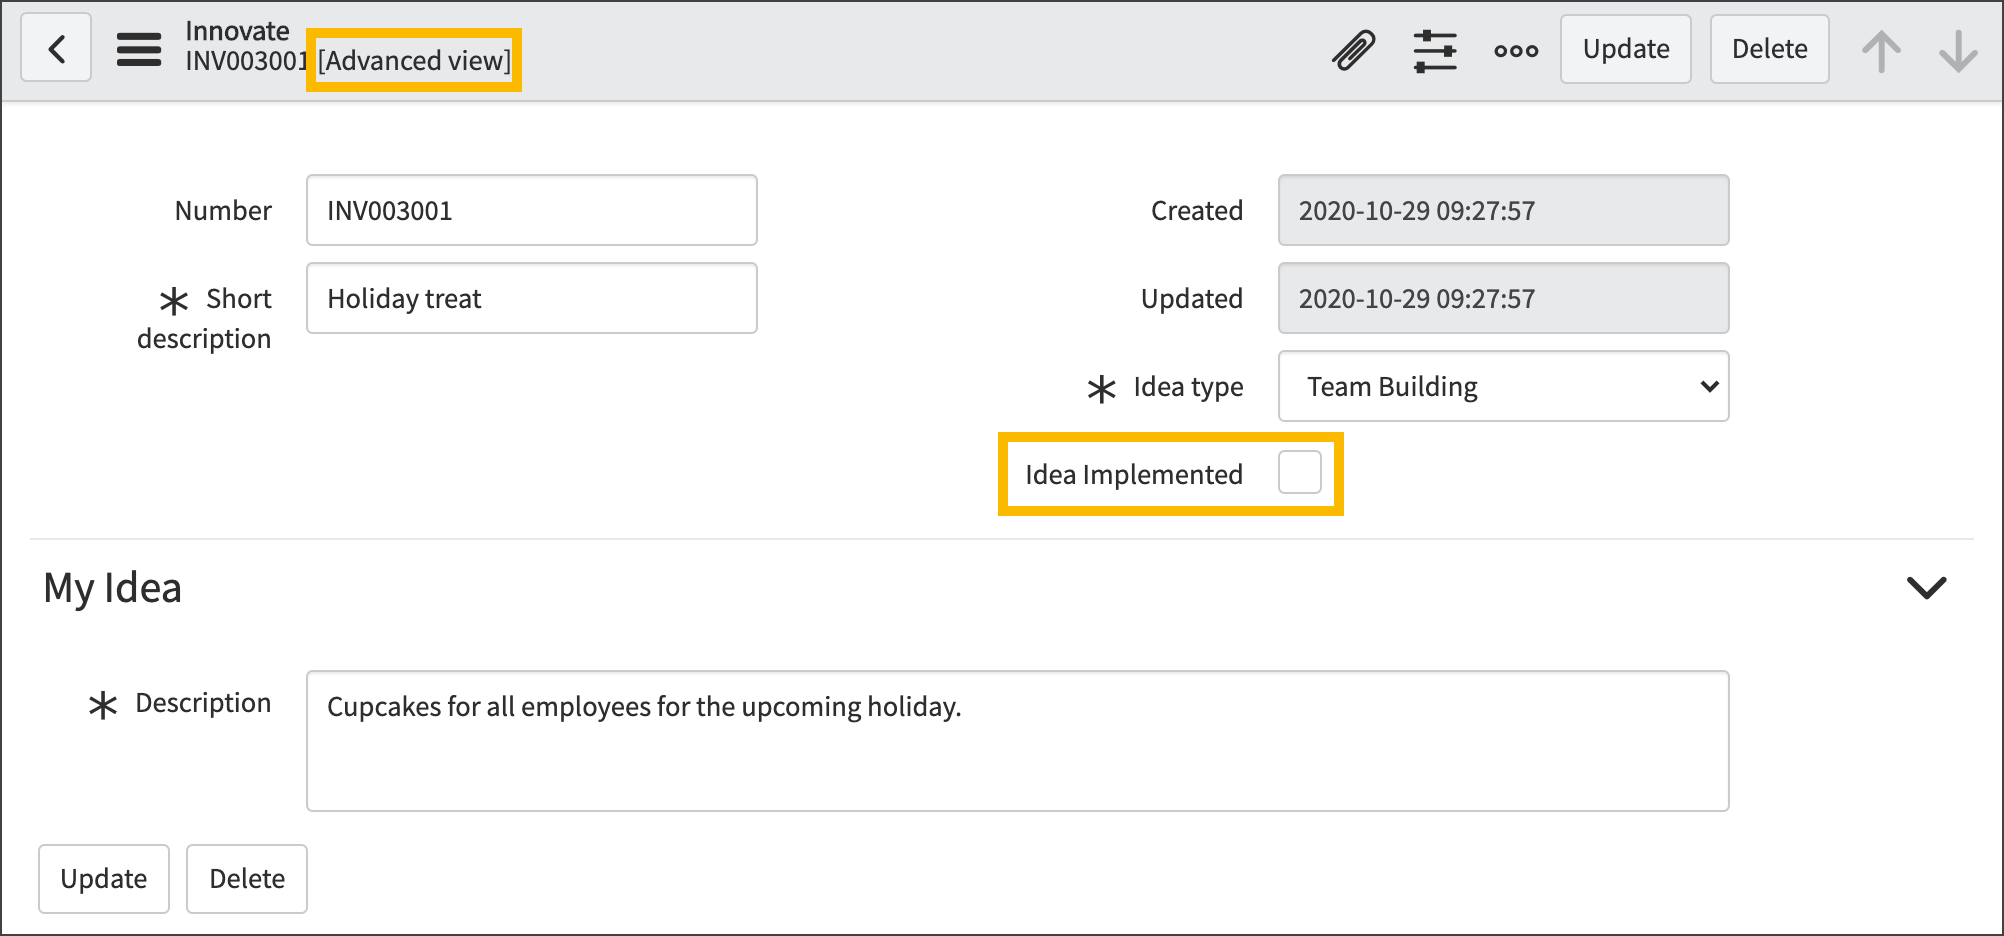Check the Idea Implemented checkbox
This screenshot has height=936, width=2004.
[1300, 473]
